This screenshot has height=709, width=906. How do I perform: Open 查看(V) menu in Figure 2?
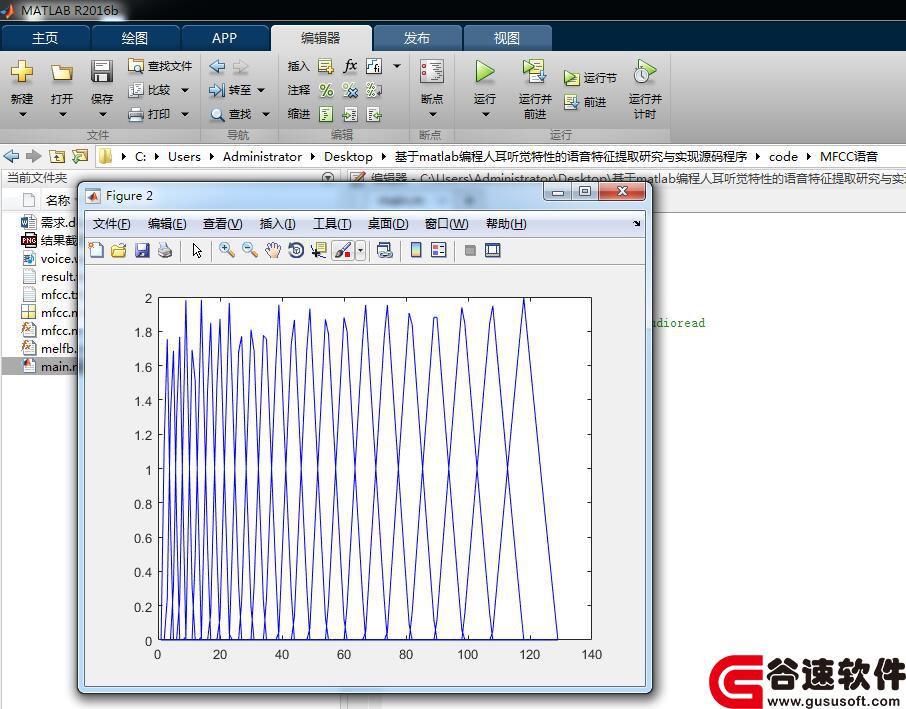222,224
